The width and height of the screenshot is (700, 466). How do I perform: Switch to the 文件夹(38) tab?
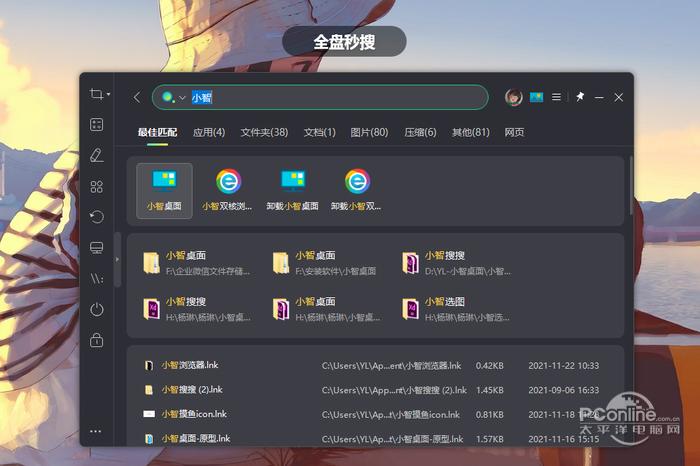point(264,132)
